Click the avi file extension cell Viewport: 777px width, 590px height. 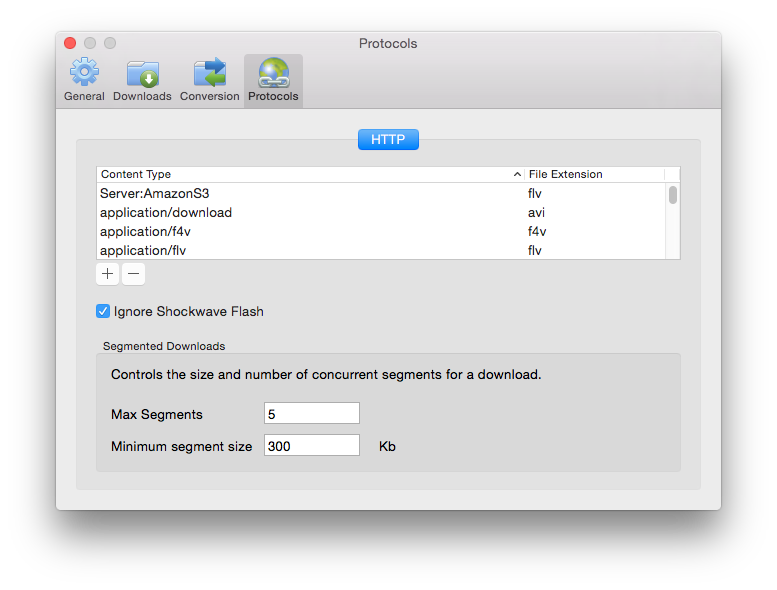pyautogui.click(x=536, y=213)
